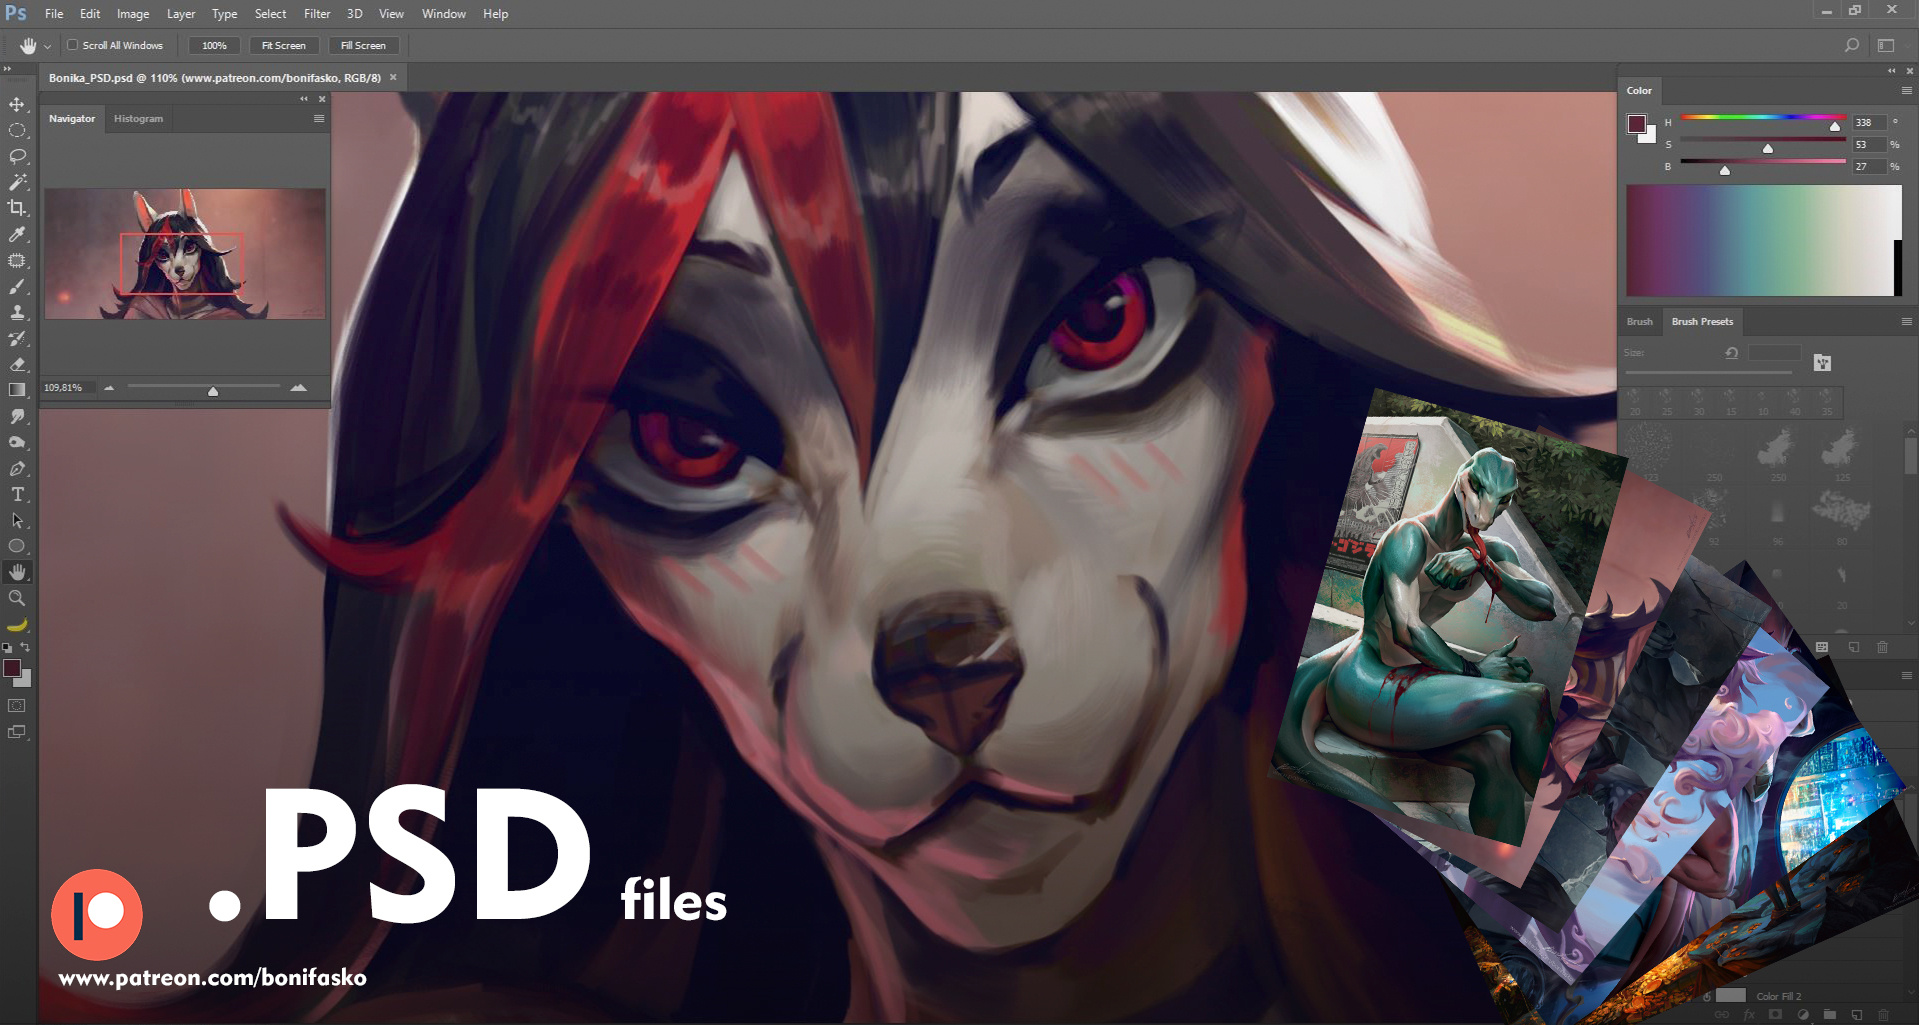Swap foreground and background colors
Image resolution: width=1919 pixels, height=1025 pixels.
point(26,647)
